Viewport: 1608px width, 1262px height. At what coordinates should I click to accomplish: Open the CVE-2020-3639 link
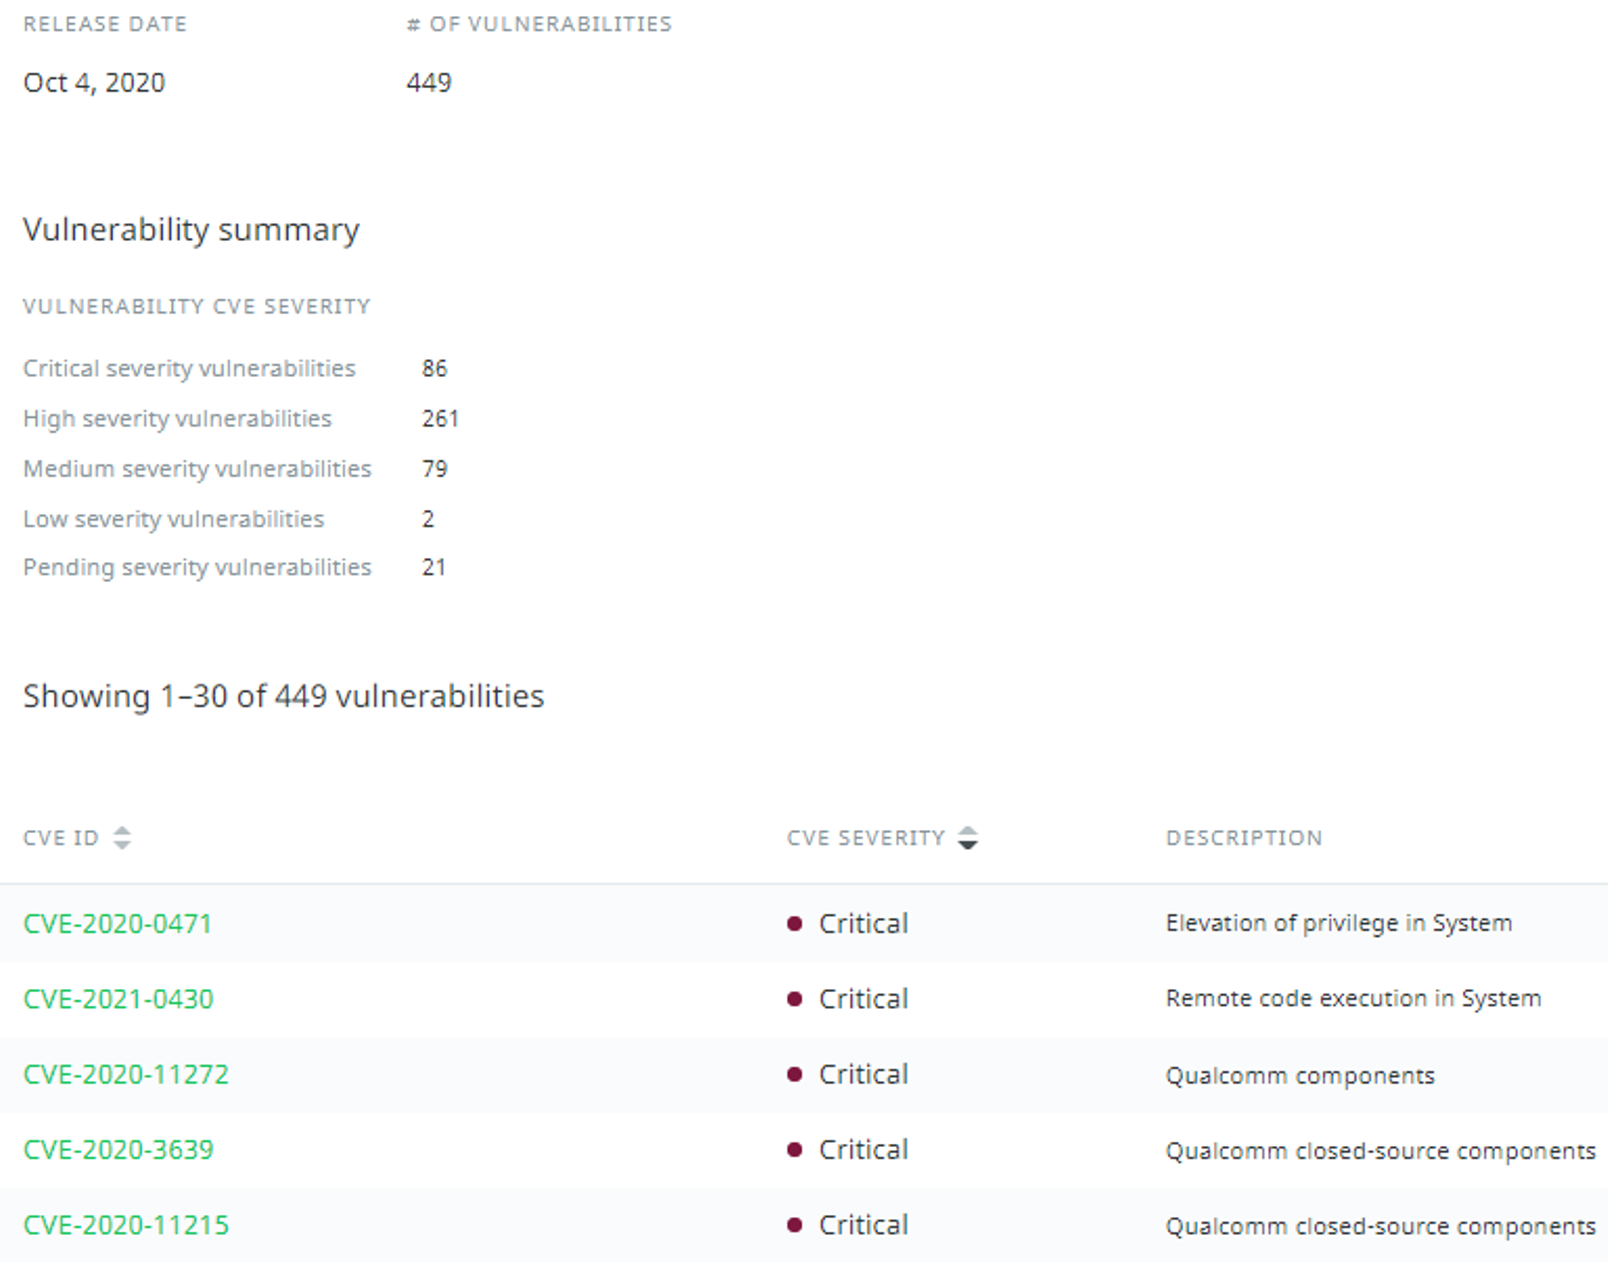[x=118, y=1150]
